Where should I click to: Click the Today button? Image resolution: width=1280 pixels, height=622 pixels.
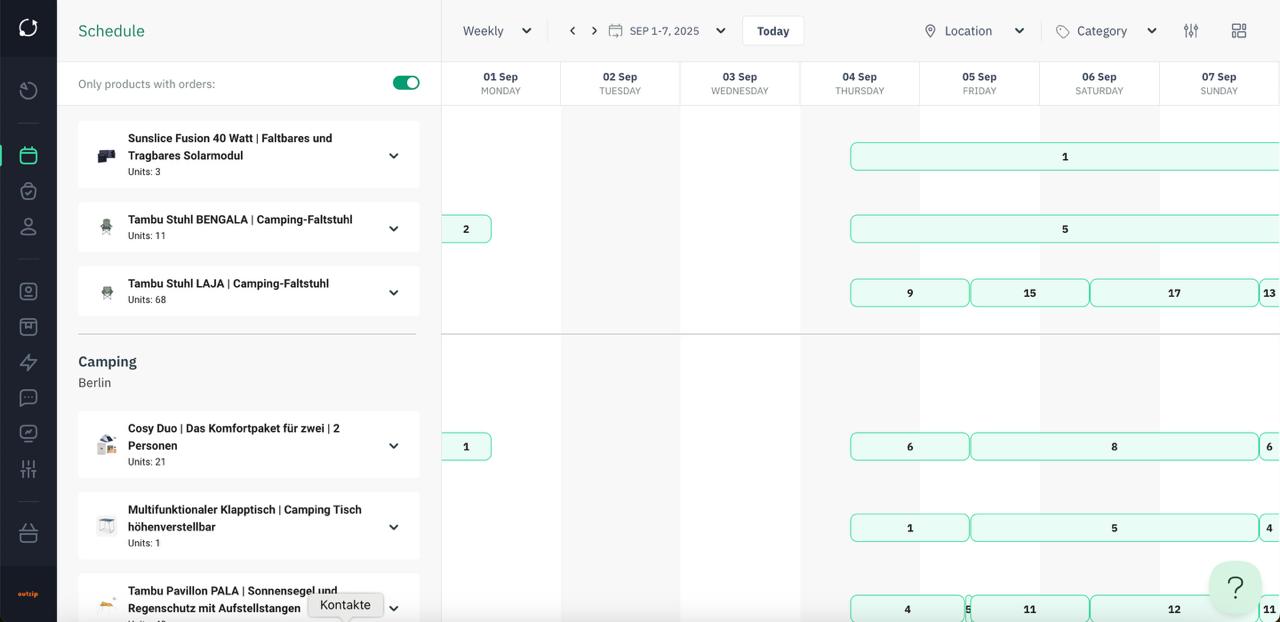(772, 30)
